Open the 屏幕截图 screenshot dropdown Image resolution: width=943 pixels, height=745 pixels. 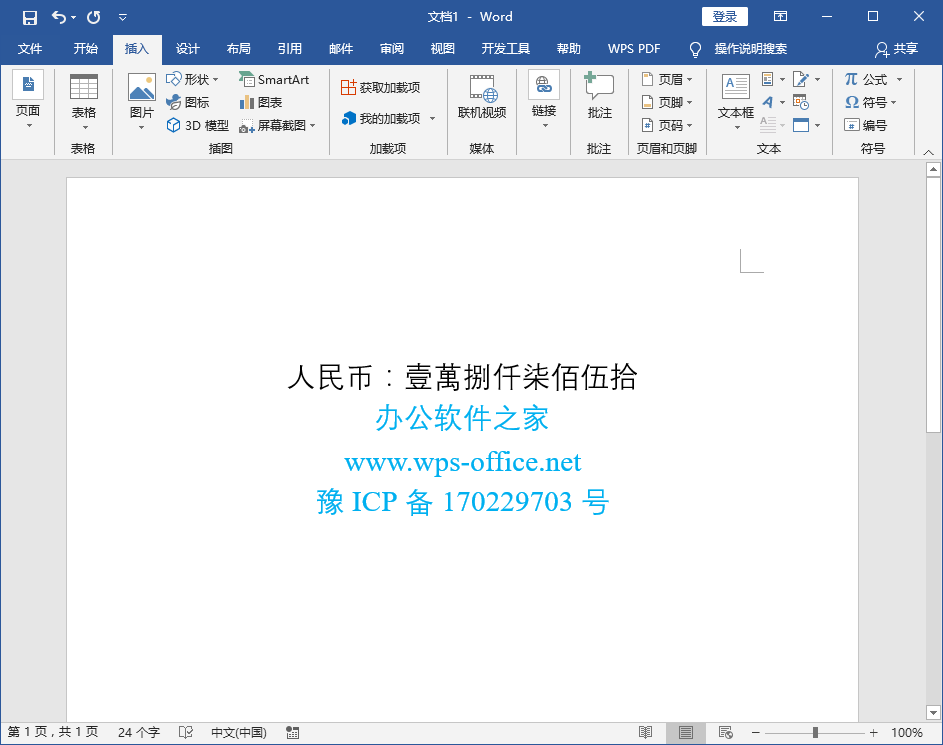pyautogui.click(x=277, y=125)
